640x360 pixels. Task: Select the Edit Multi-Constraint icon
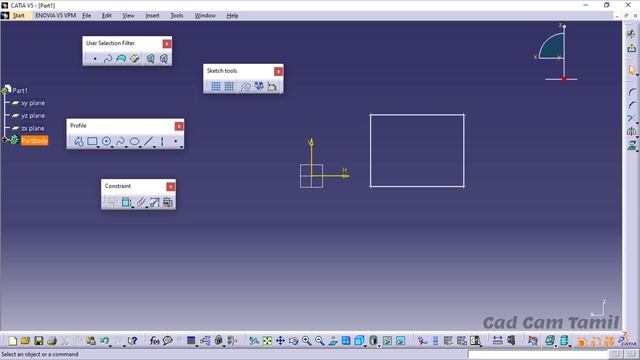click(x=168, y=202)
